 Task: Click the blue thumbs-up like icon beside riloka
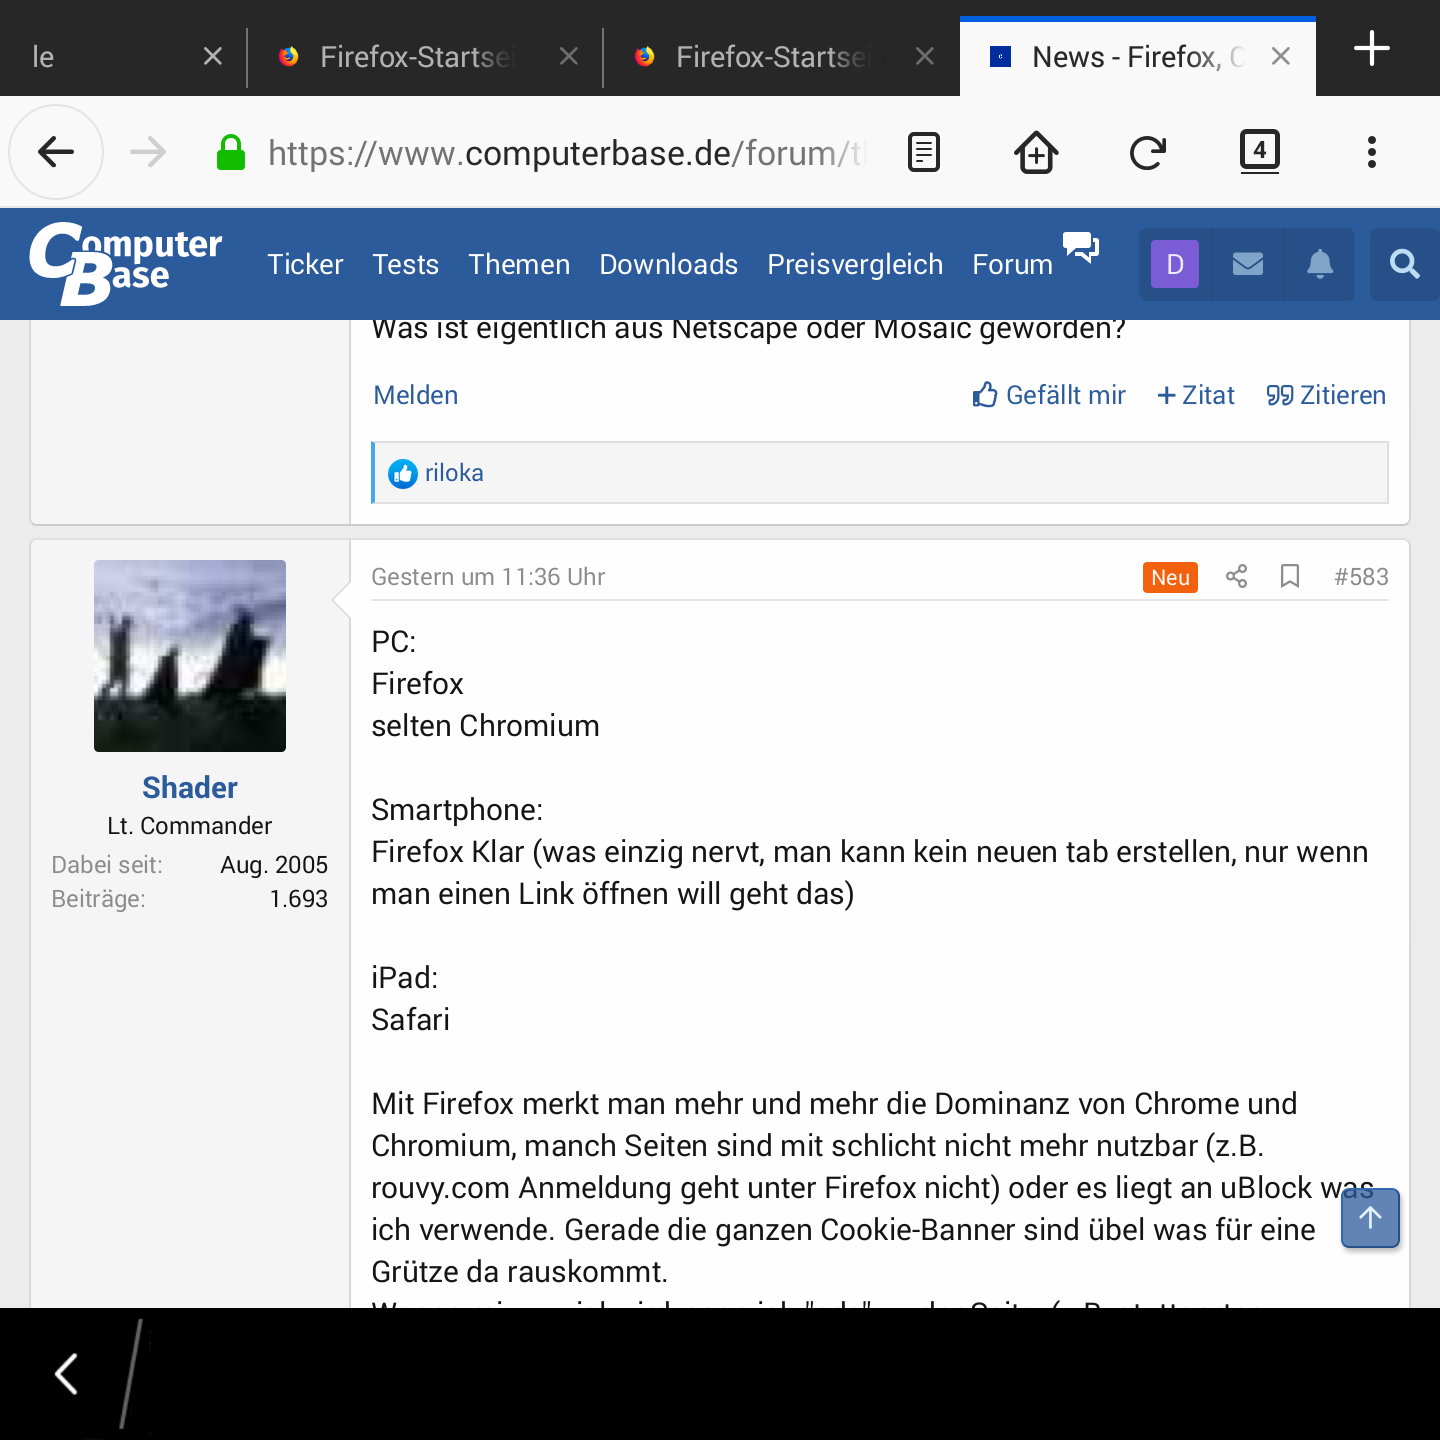click(x=403, y=474)
